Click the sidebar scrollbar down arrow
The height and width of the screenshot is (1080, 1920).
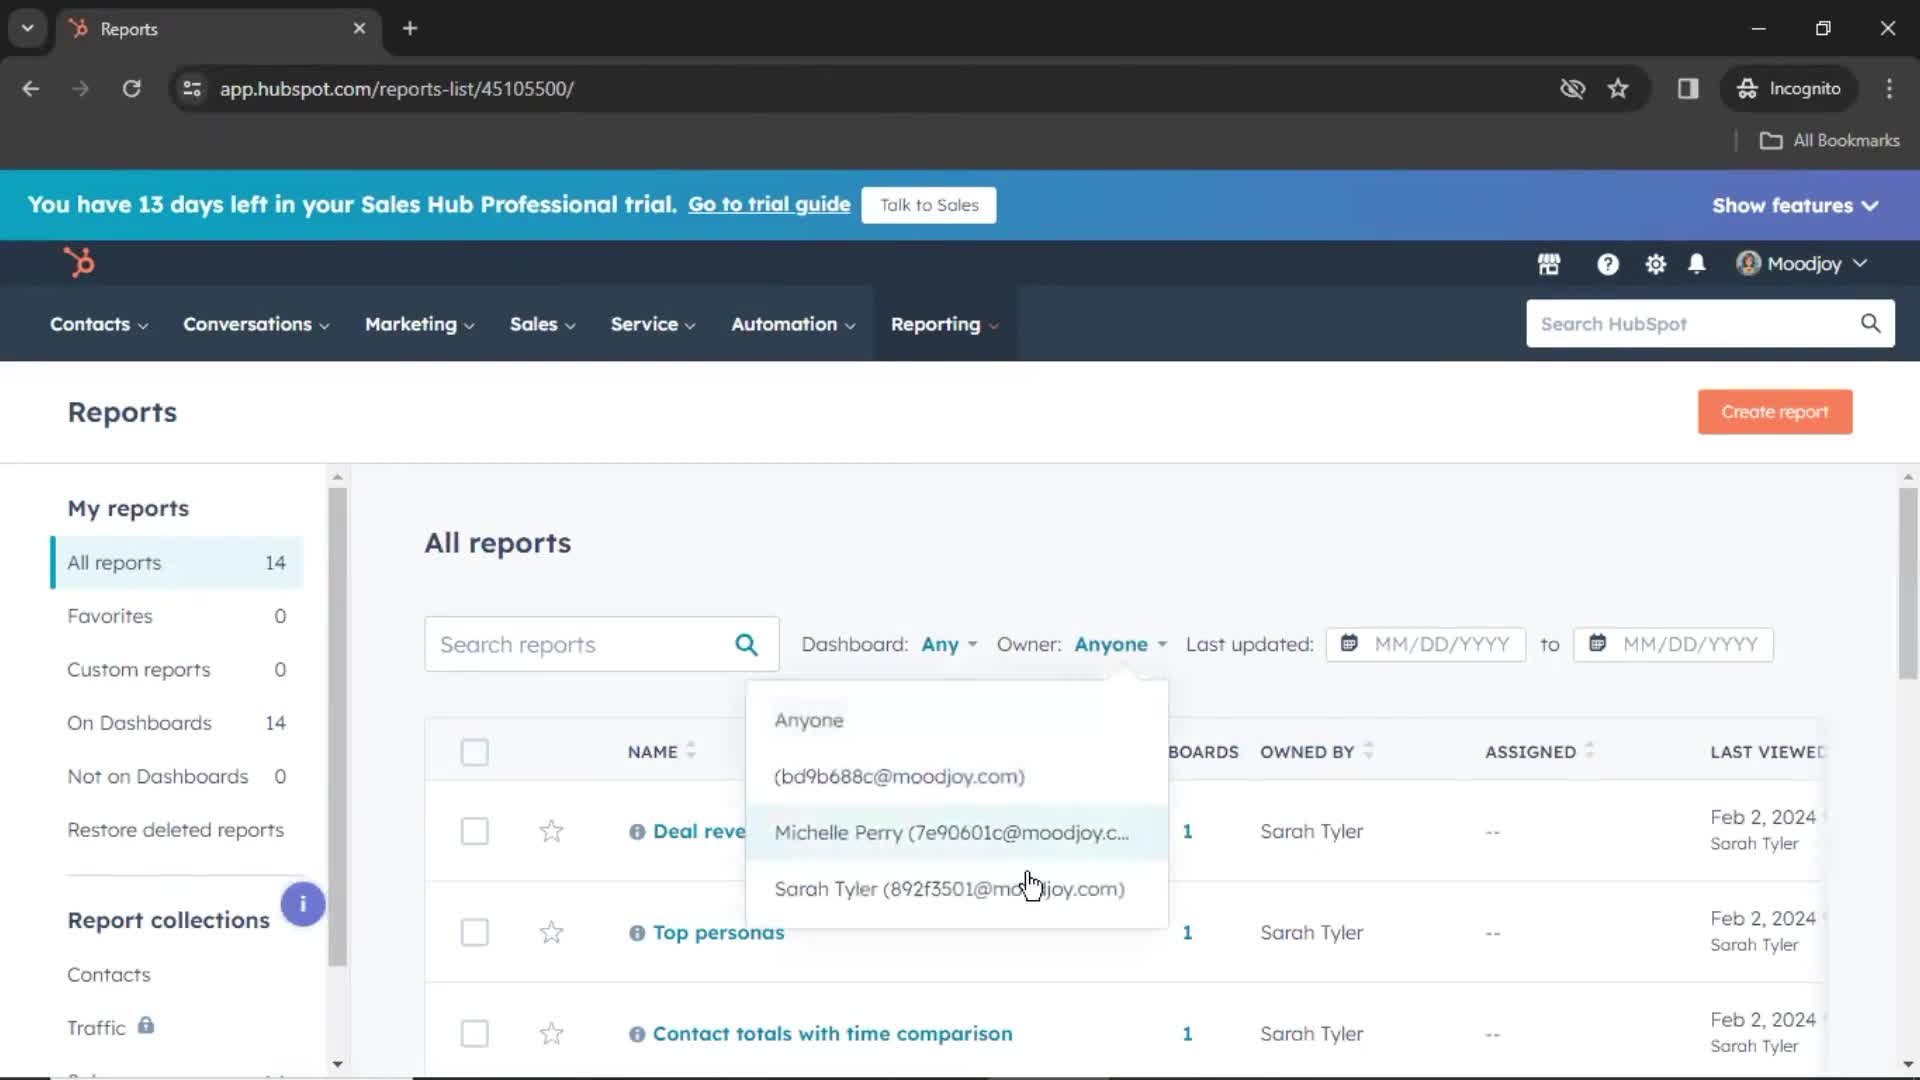pyautogui.click(x=337, y=1064)
